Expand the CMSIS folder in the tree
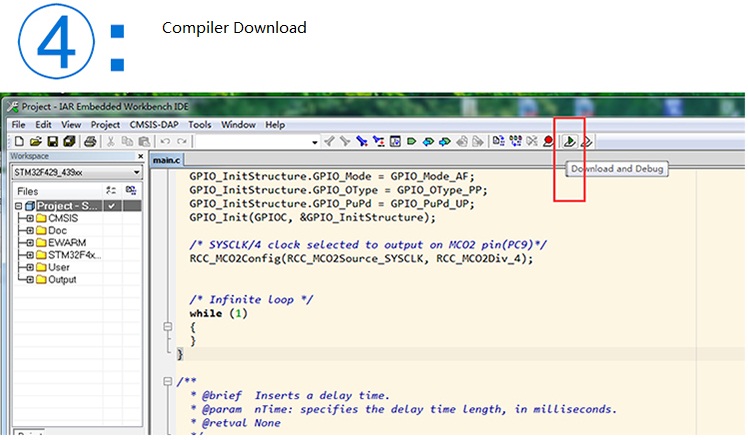748x440 pixels. pos(30,218)
